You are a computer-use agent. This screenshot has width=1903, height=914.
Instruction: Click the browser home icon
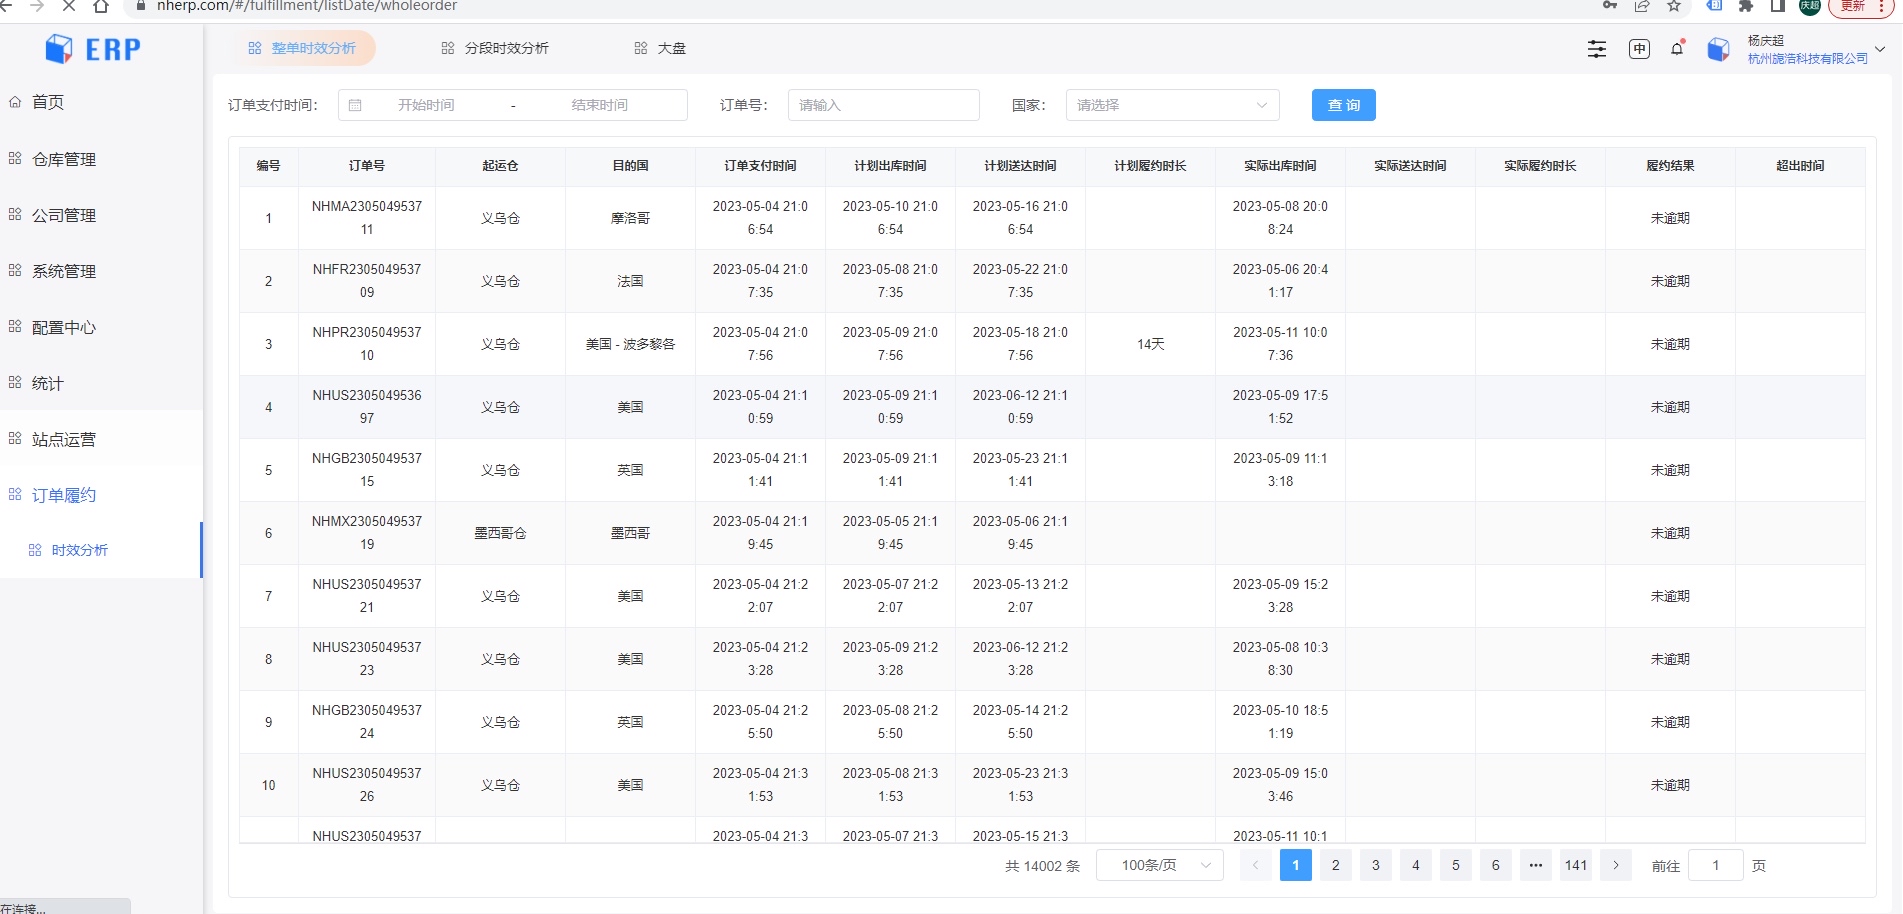(x=101, y=6)
